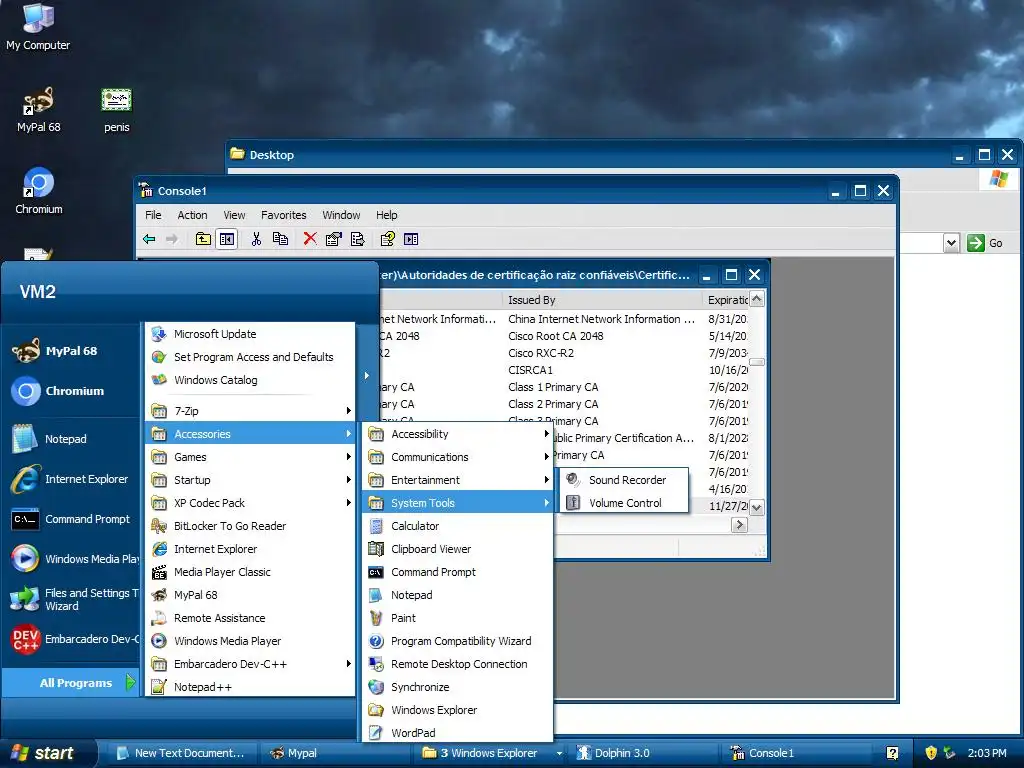The height and width of the screenshot is (768, 1024).
Task: Open Set Program Access and Defaults
Action: tap(251, 357)
